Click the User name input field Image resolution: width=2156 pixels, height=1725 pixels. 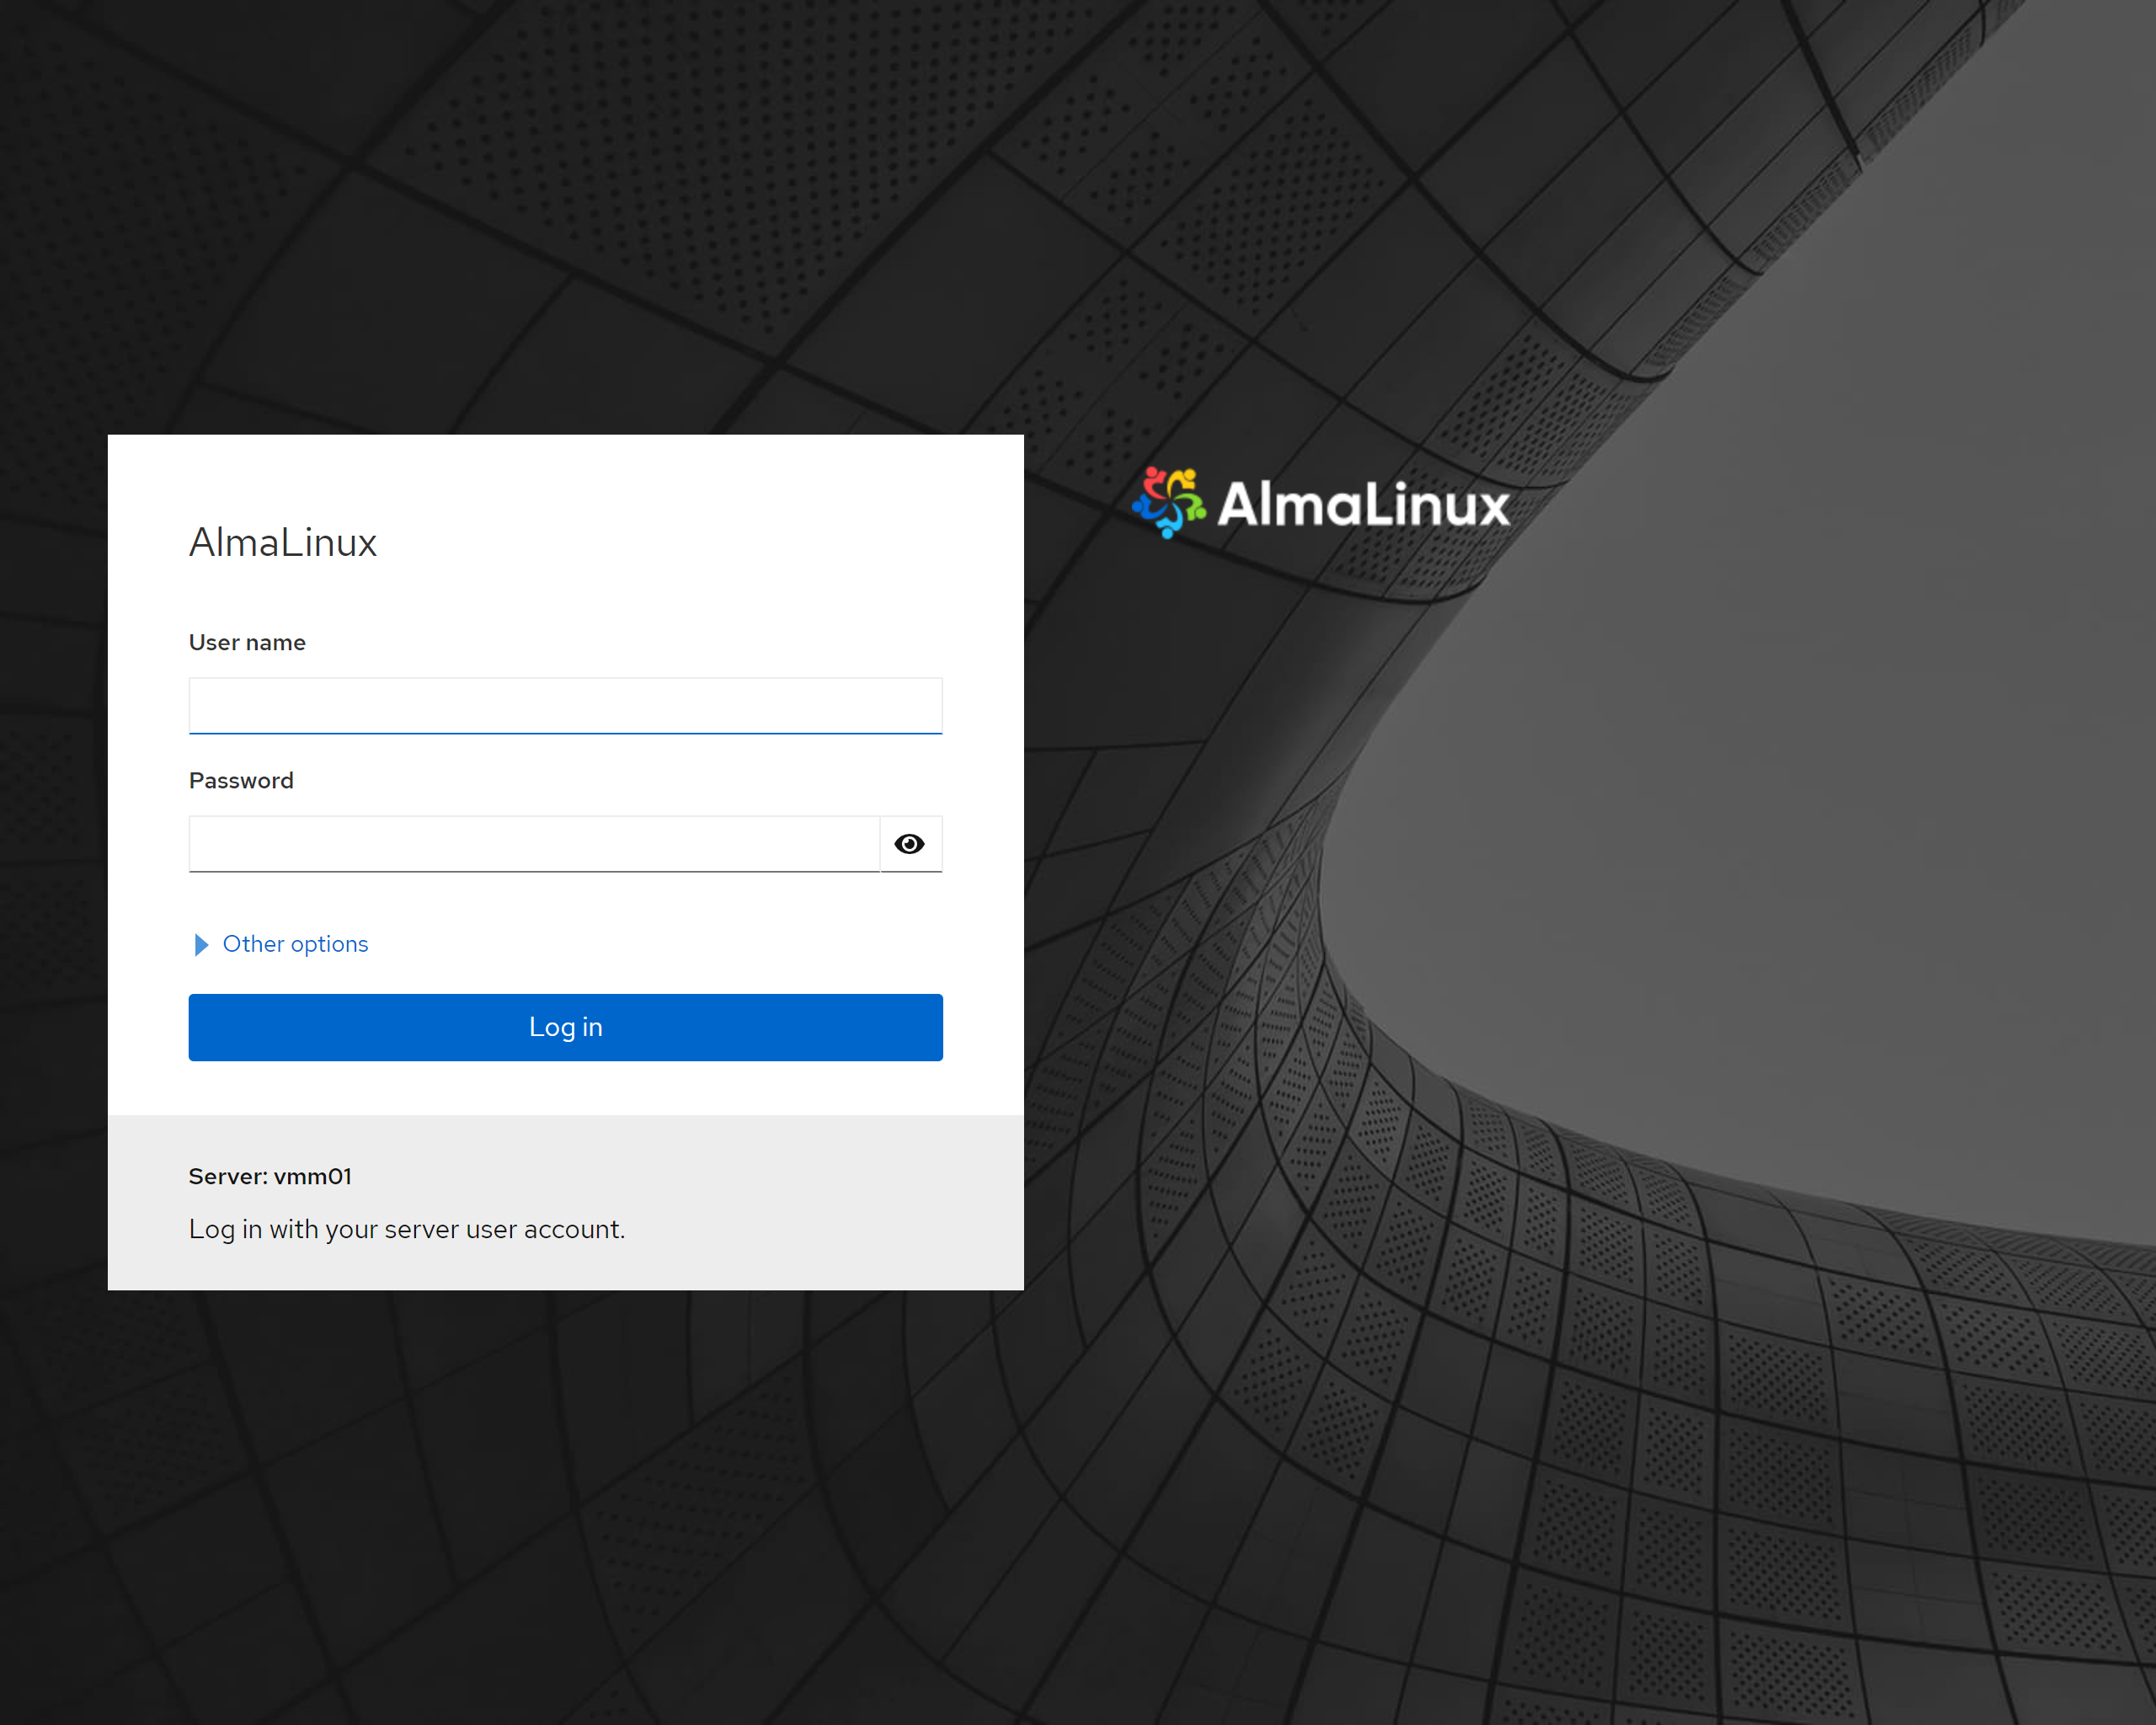click(x=565, y=706)
